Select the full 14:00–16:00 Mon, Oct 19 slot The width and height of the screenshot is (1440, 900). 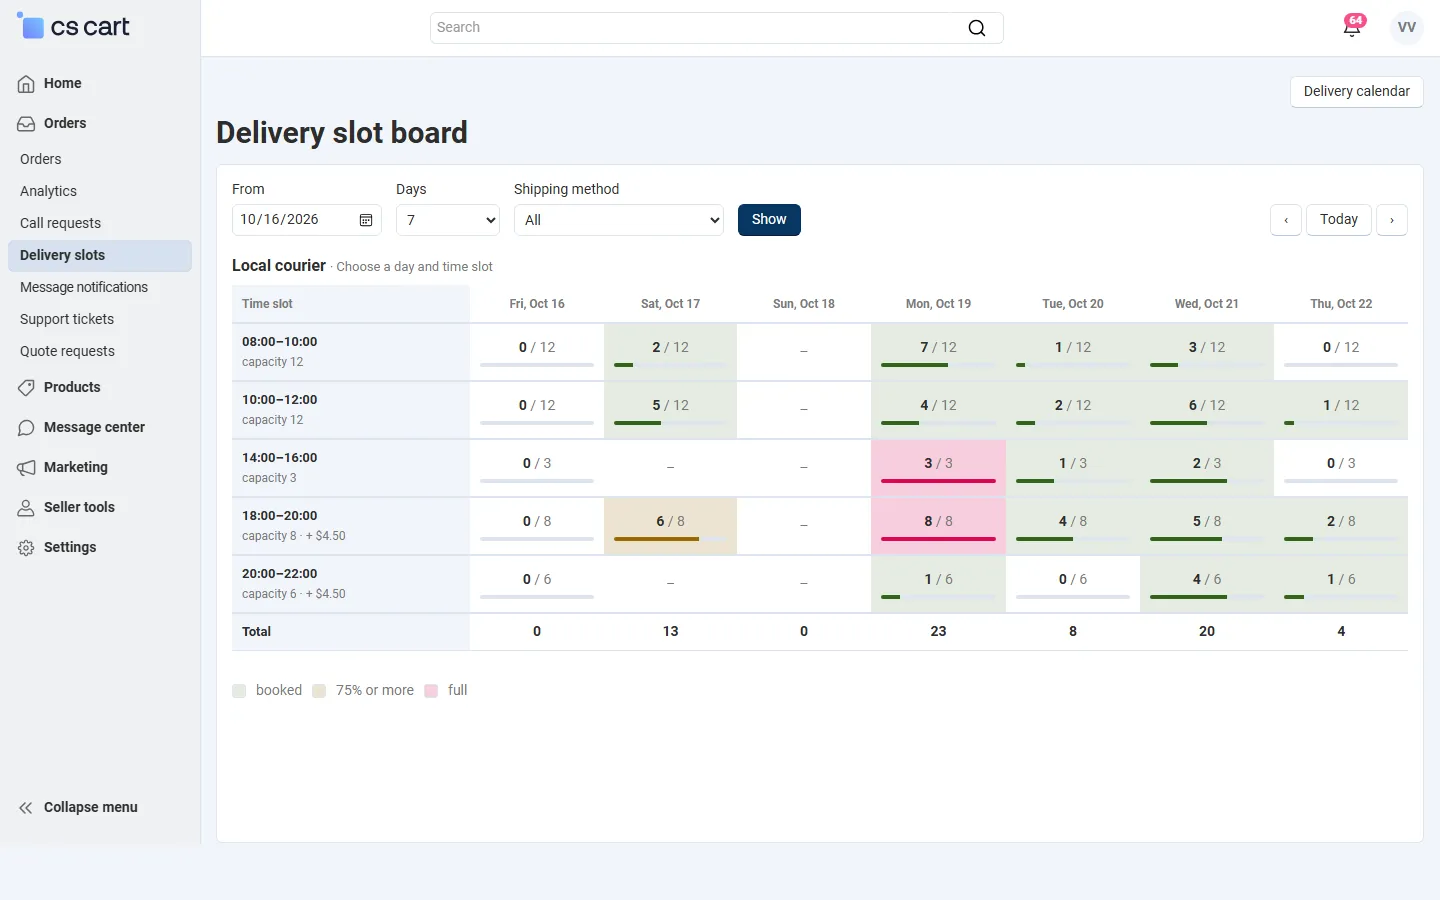click(938, 468)
